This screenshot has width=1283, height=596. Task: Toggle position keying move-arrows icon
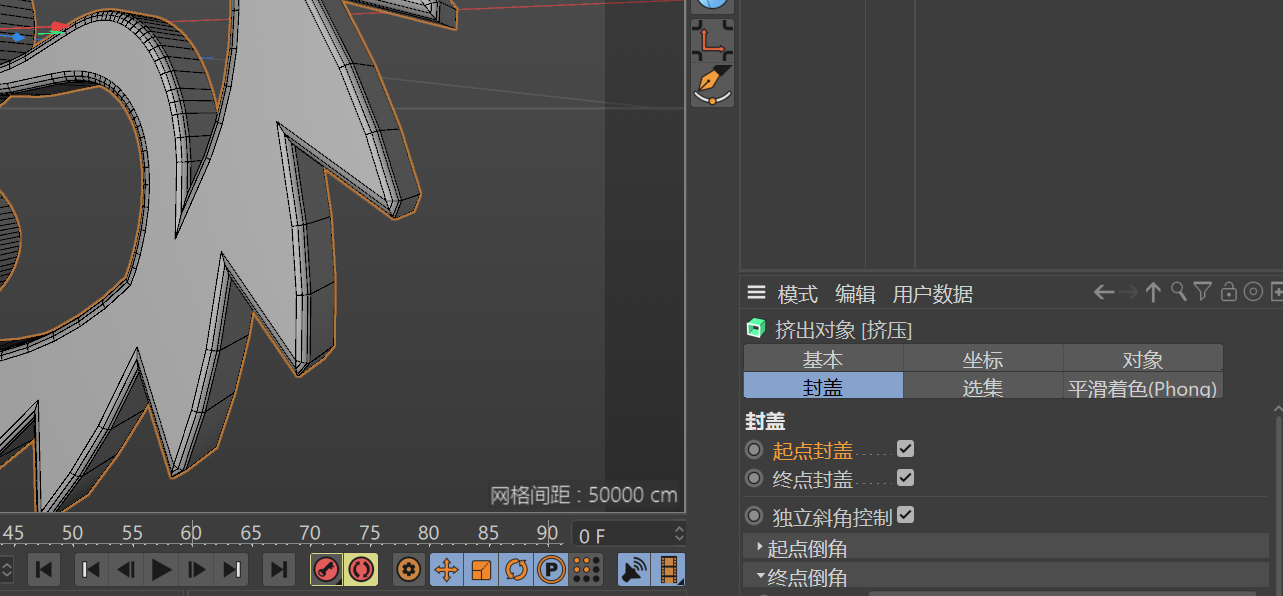point(446,570)
